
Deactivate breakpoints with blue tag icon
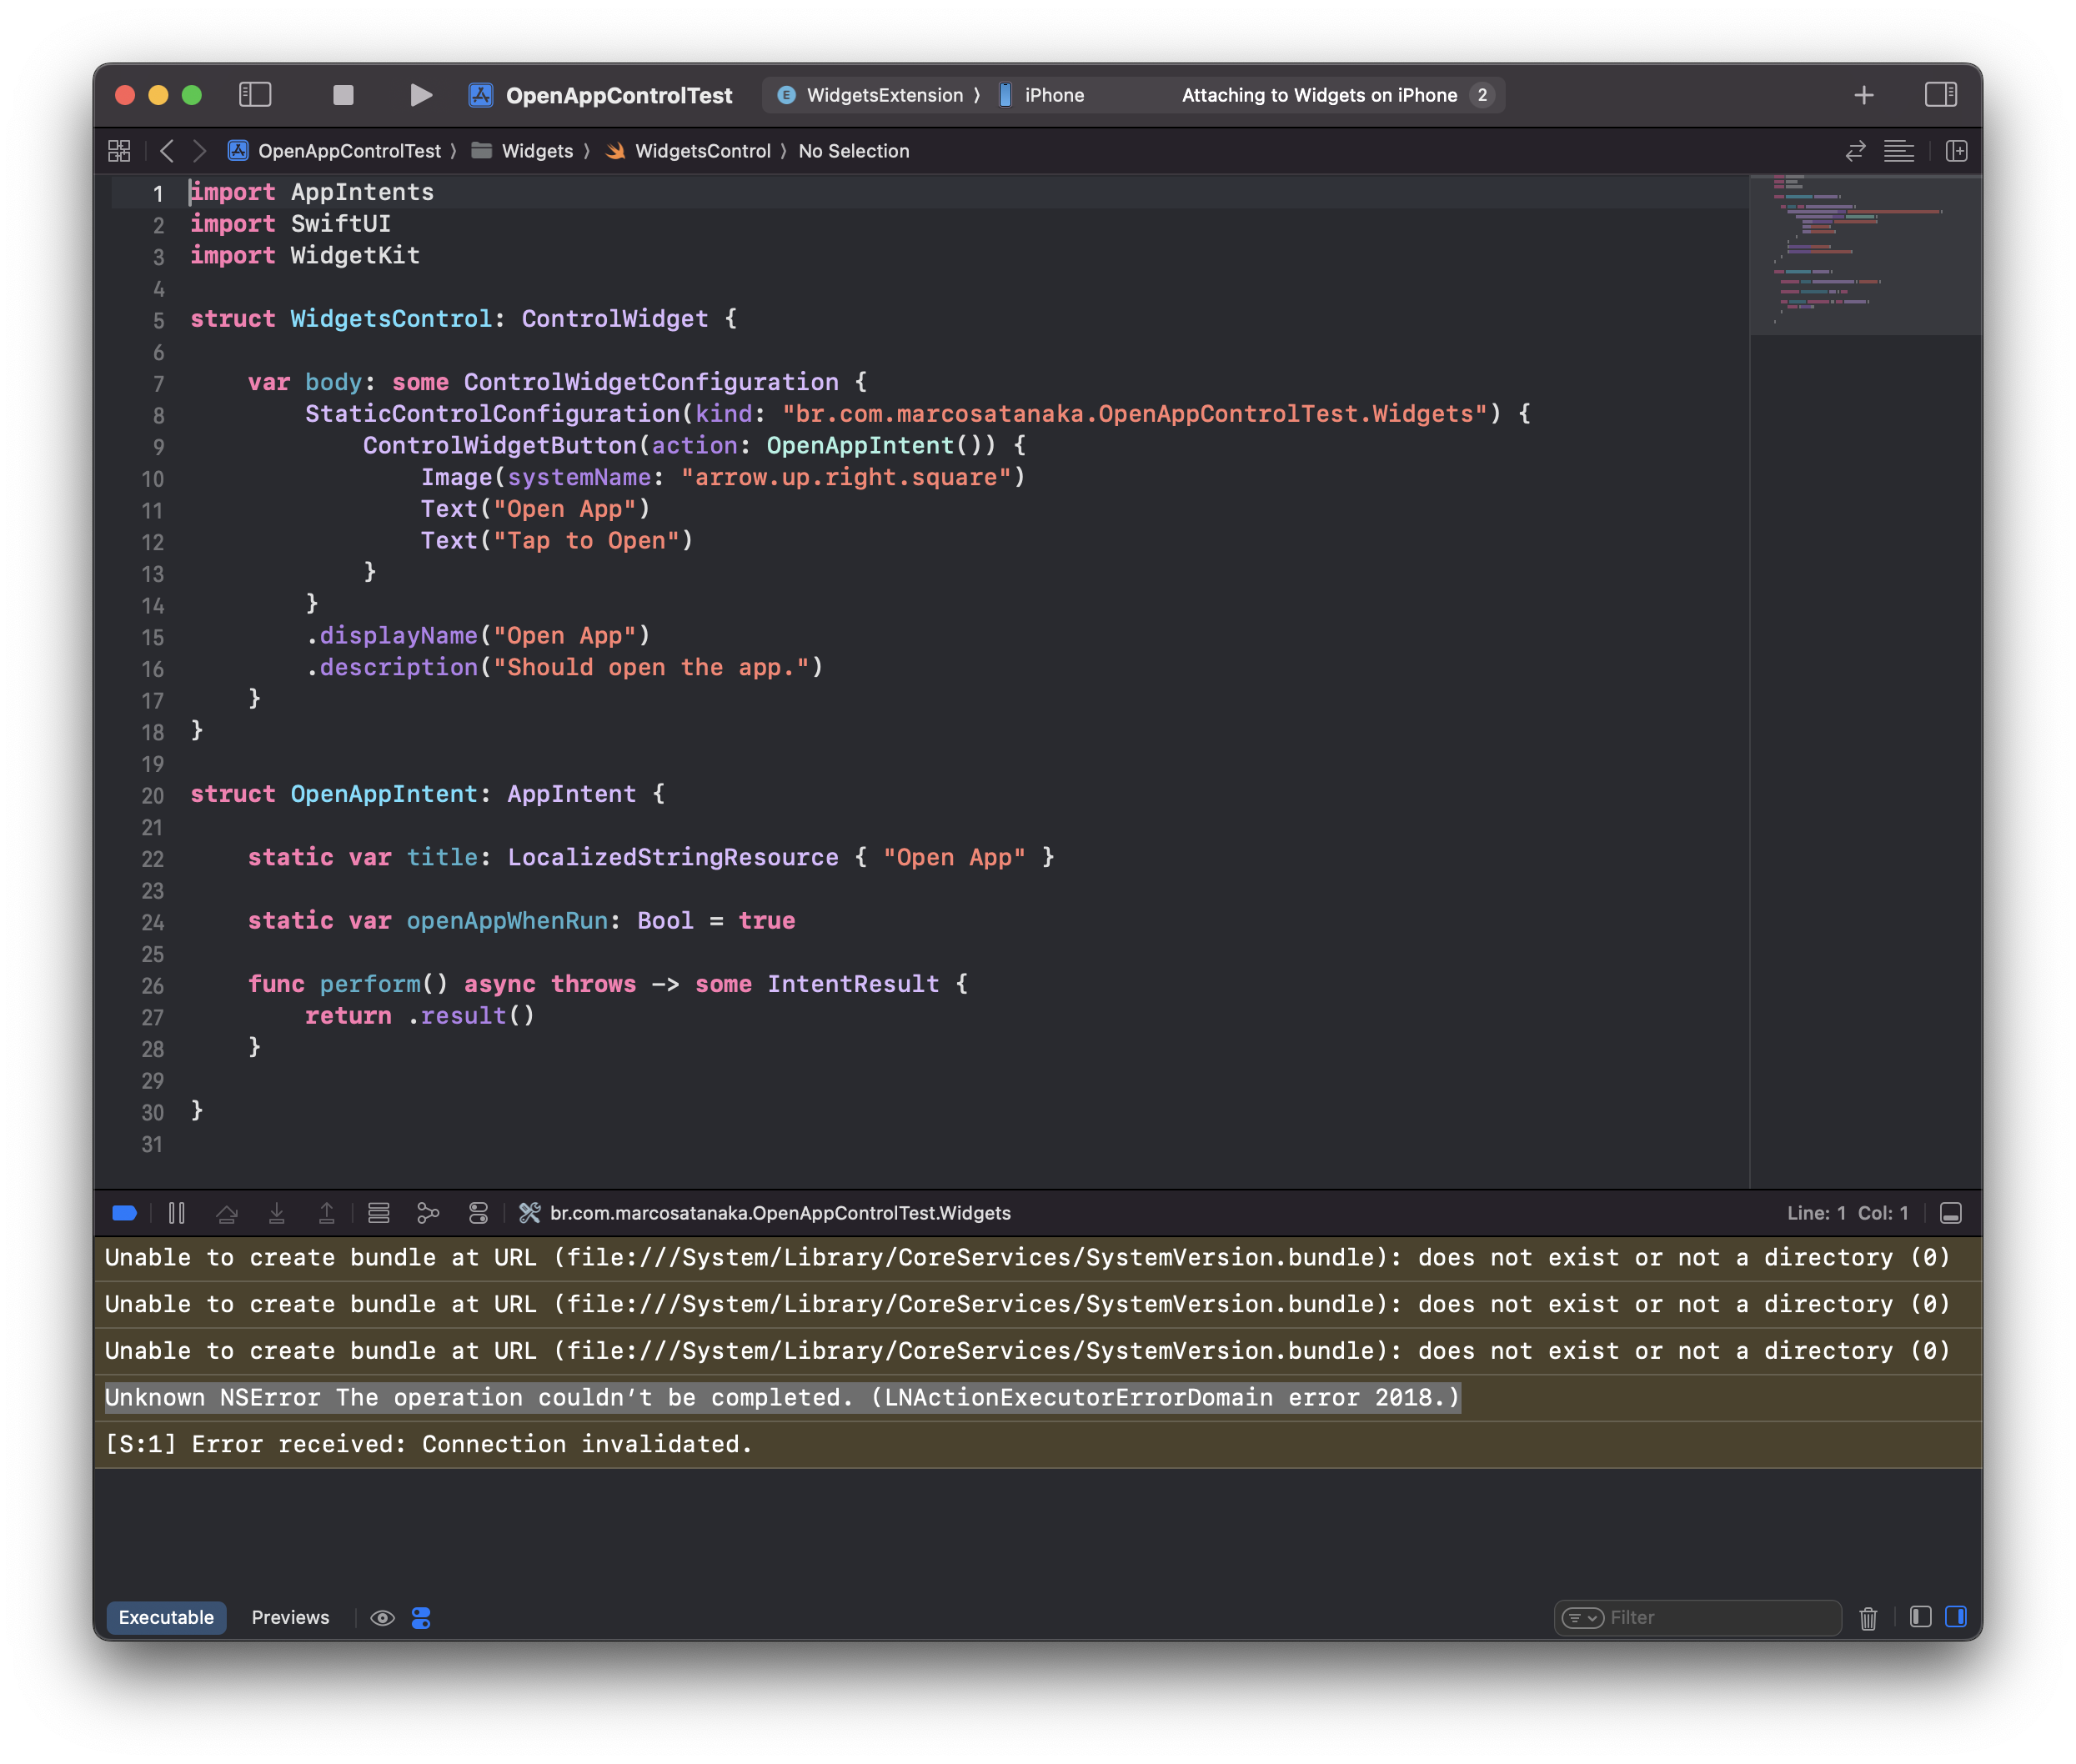tap(125, 1213)
